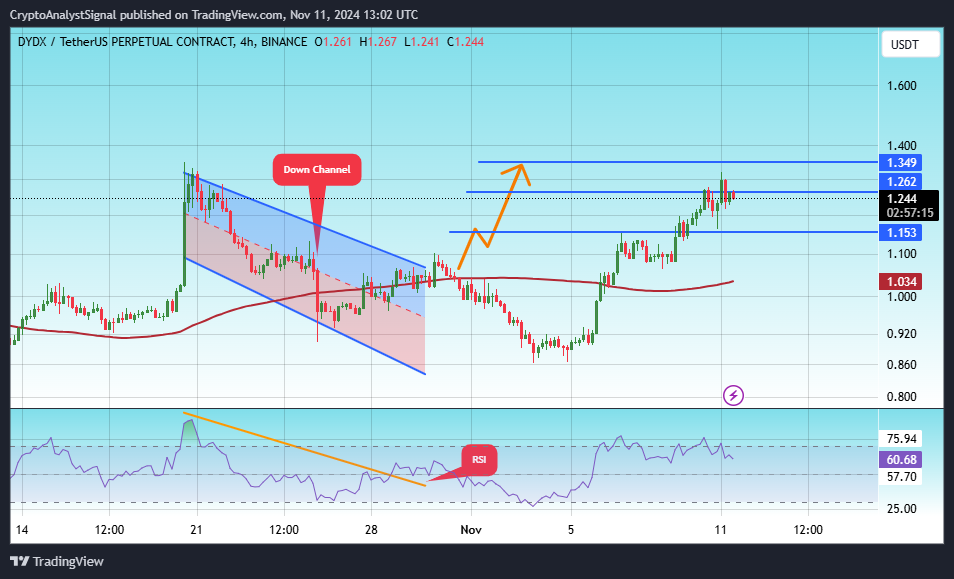Click the 21 date label on time axis
The width and height of the screenshot is (954, 579).
(197, 529)
